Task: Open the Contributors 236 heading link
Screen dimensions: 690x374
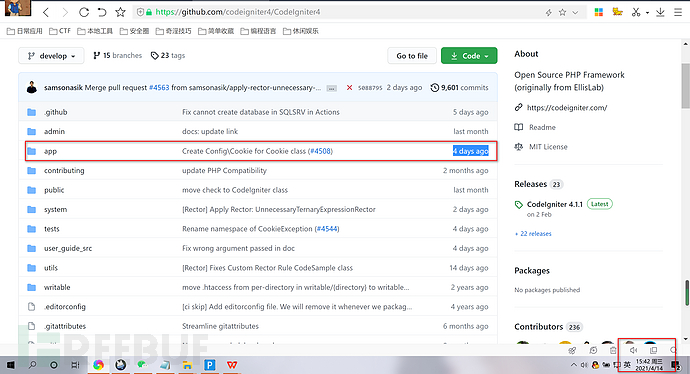Action: coord(548,326)
